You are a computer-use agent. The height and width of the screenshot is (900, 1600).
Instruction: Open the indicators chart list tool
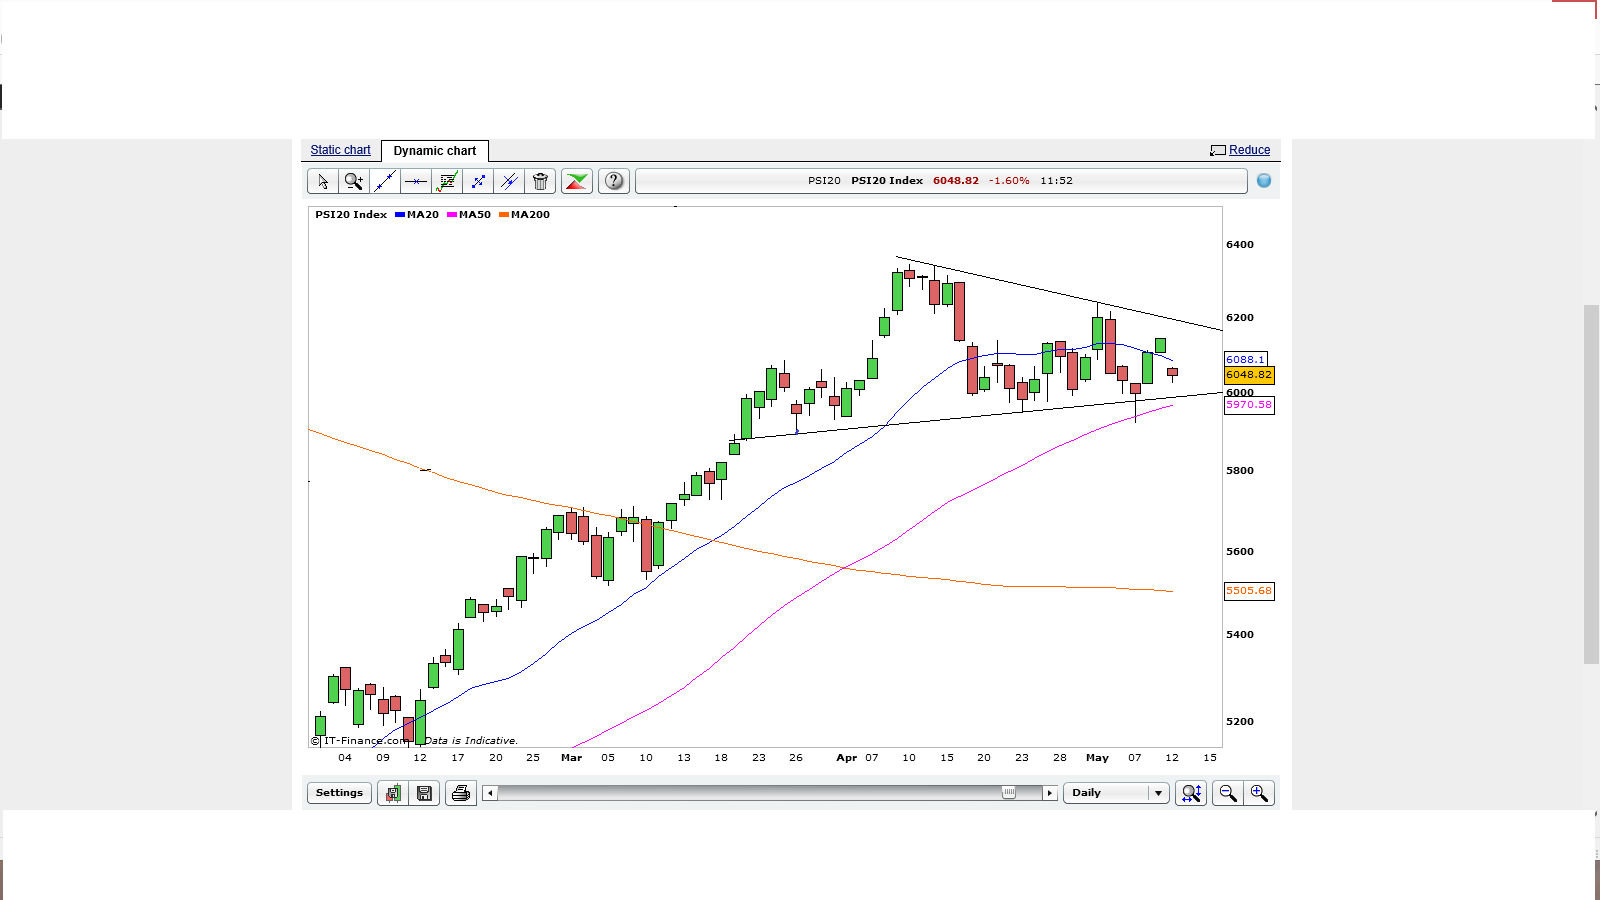[447, 181]
